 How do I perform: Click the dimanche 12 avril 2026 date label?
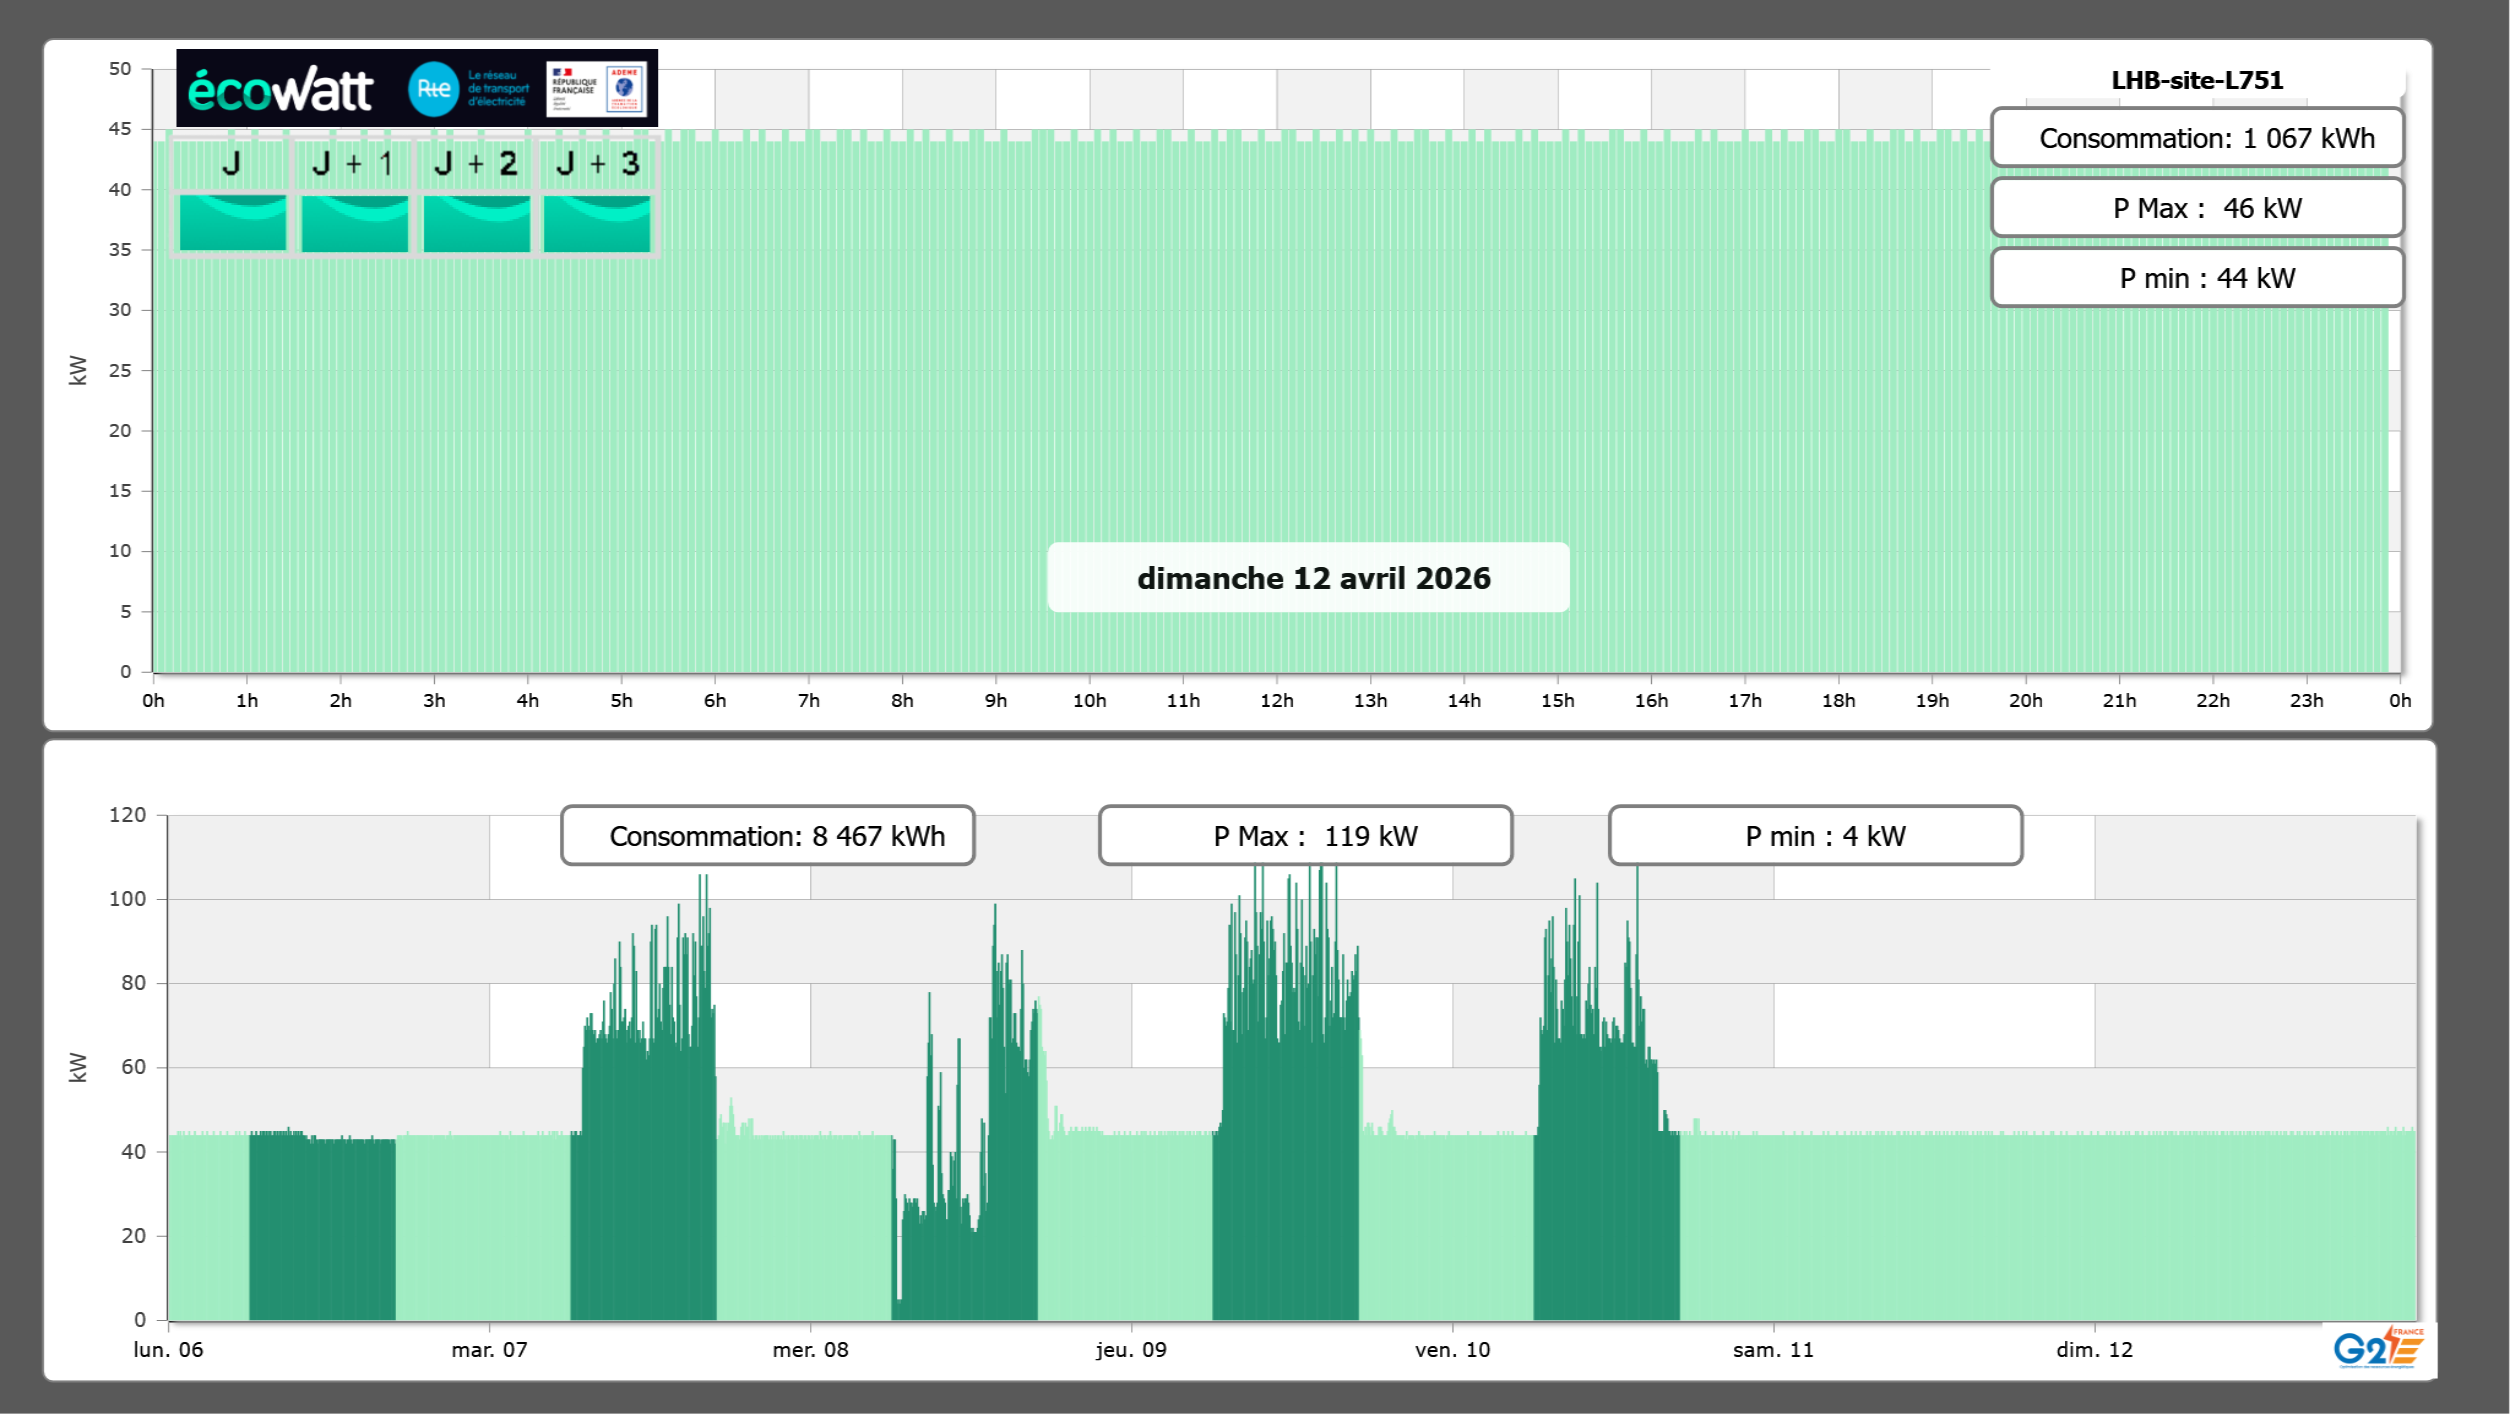tap(1308, 578)
